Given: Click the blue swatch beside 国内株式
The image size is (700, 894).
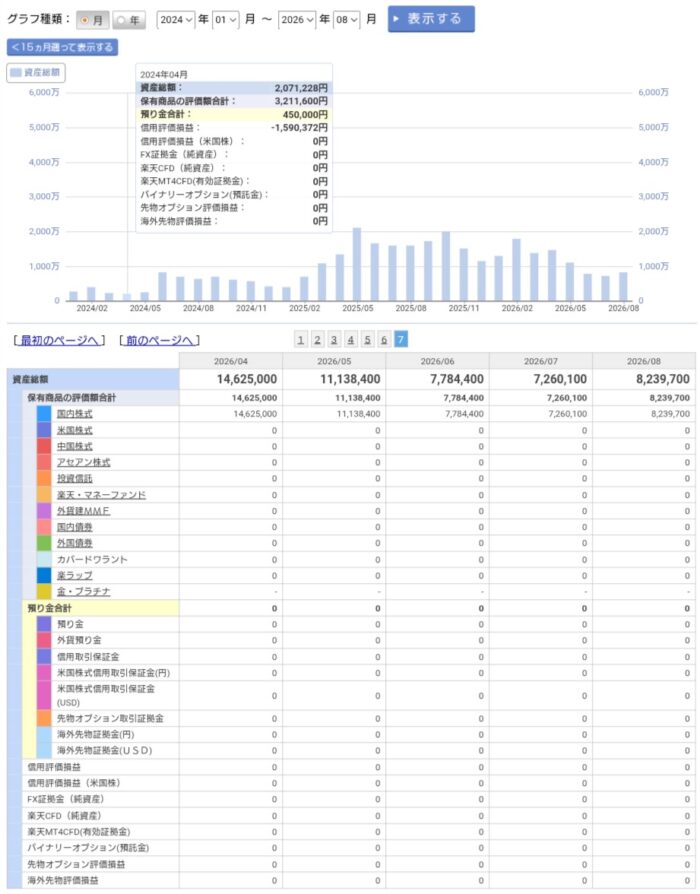Looking at the screenshot, I should pos(44,414).
